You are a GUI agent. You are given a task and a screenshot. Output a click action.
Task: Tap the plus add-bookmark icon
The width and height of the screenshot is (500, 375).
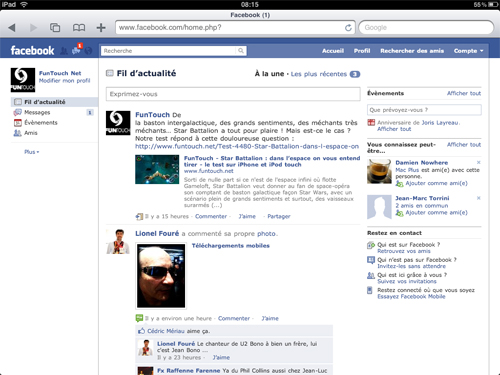tap(101, 28)
